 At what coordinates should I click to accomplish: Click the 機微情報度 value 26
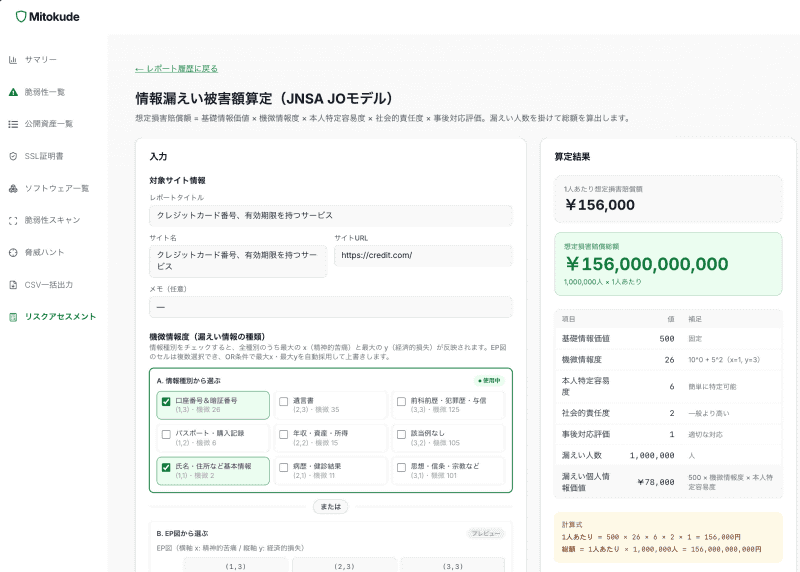pos(669,360)
